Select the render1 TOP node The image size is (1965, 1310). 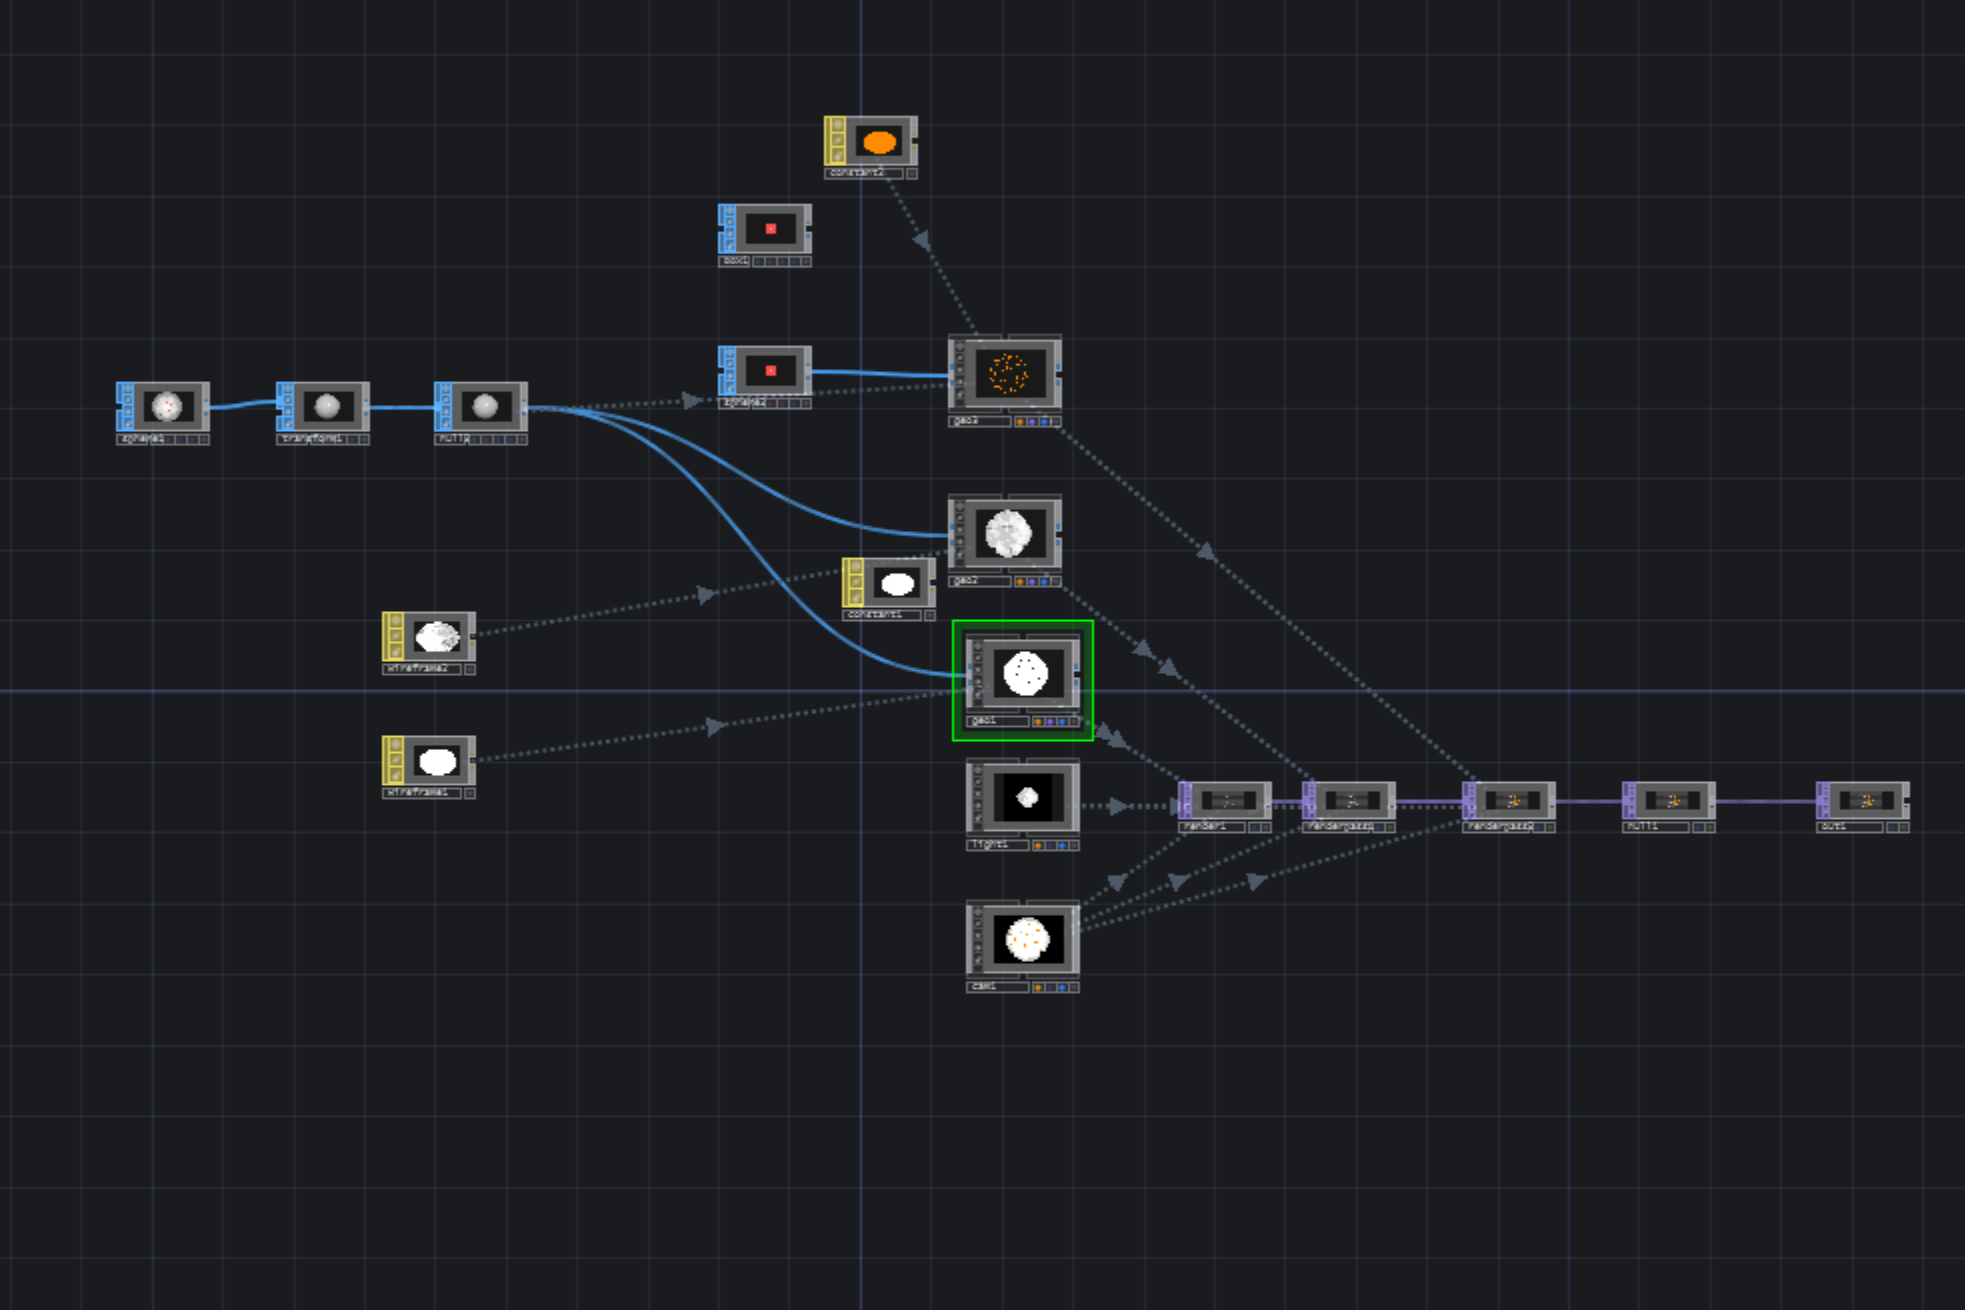pyautogui.click(x=1225, y=800)
